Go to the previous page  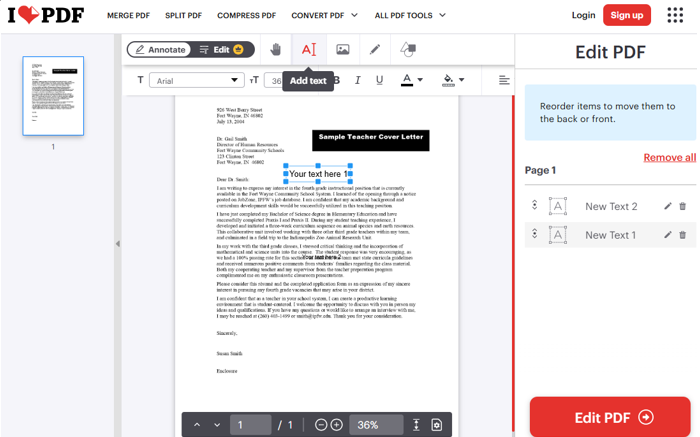tap(197, 425)
